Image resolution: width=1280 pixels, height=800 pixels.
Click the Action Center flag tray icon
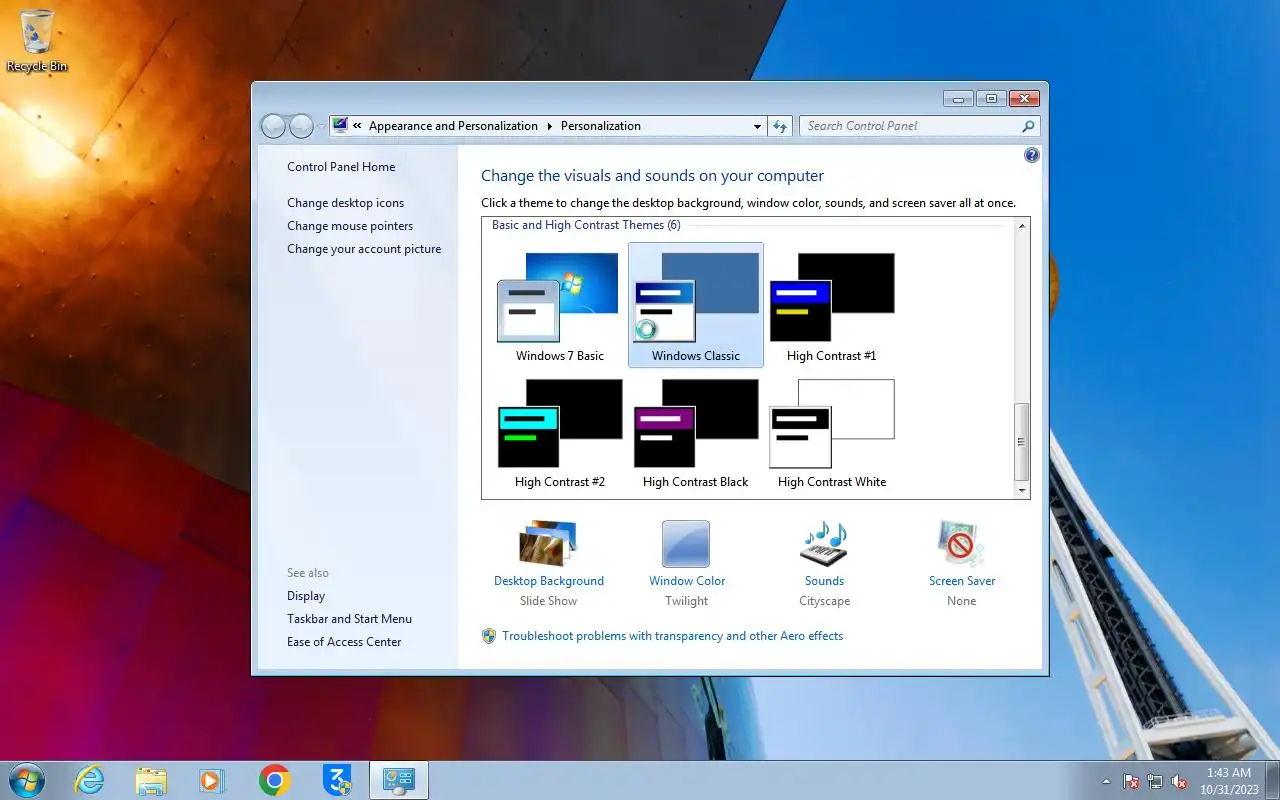1131,781
